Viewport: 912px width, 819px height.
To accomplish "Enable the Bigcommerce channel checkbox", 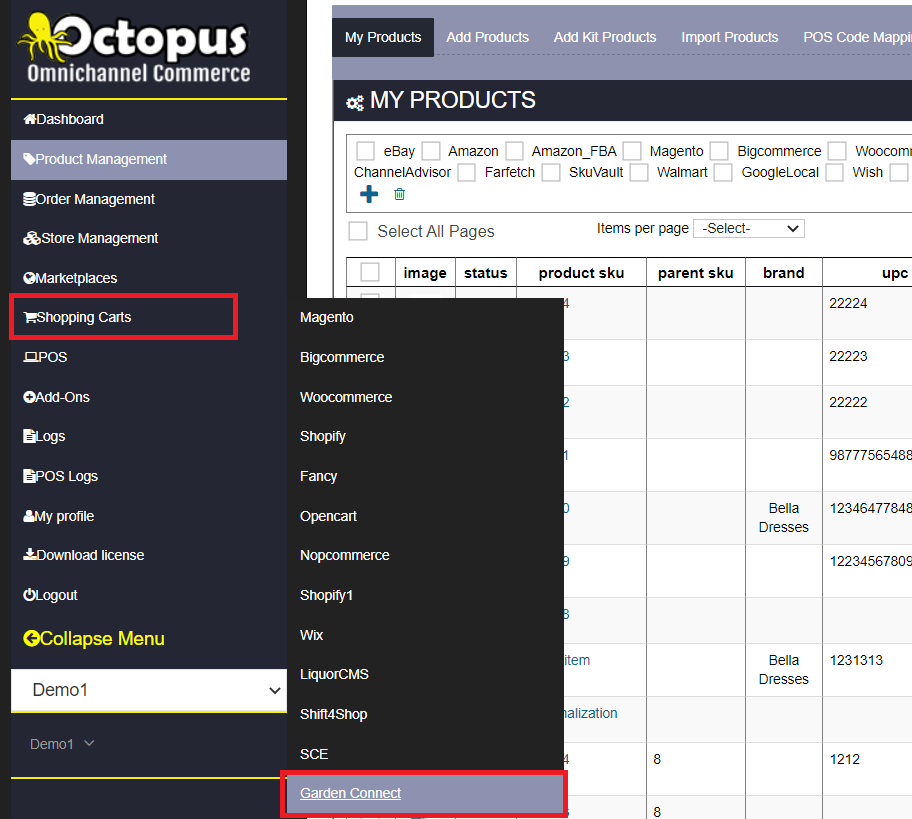I will coord(719,151).
